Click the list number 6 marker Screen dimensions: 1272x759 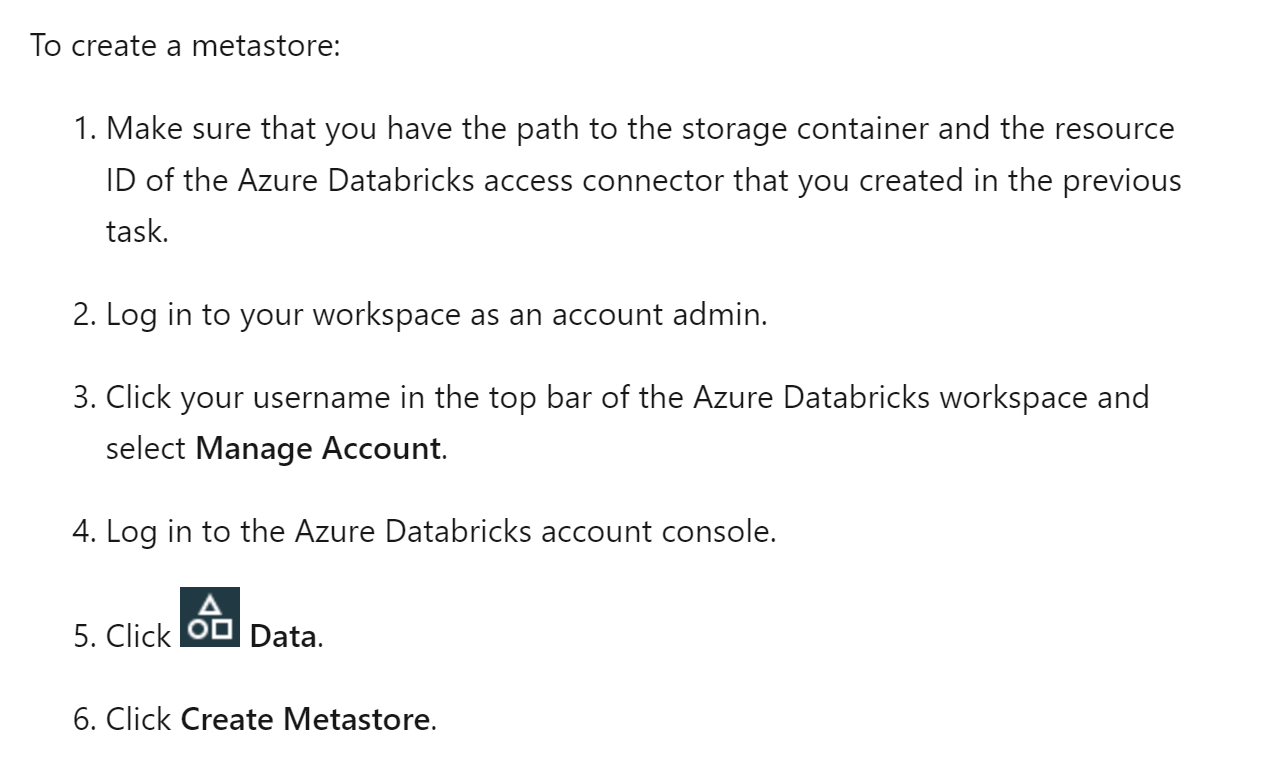point(84,719)
